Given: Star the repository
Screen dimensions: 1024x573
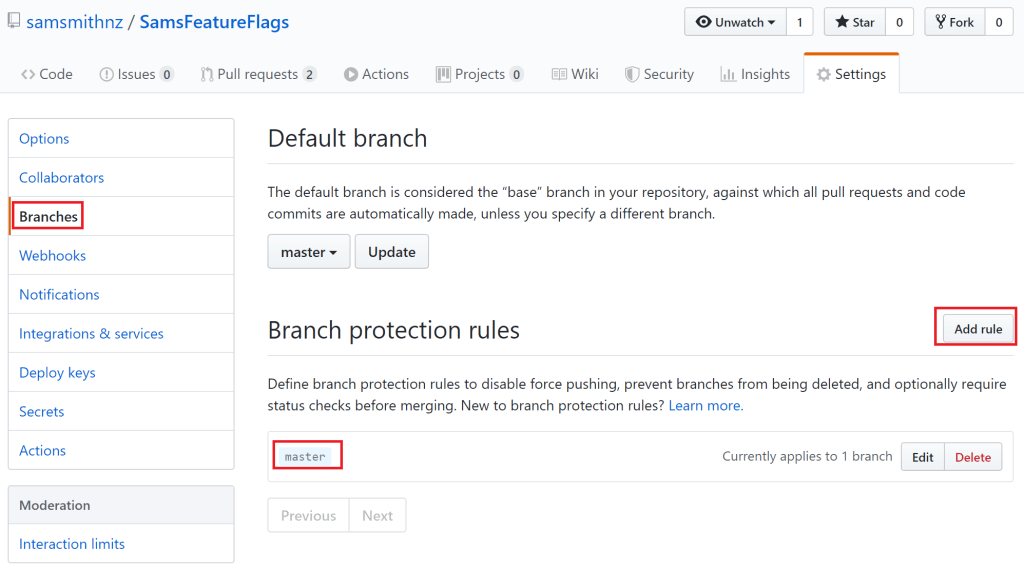Looking at the screenshot, I should [x=855, y=22].
